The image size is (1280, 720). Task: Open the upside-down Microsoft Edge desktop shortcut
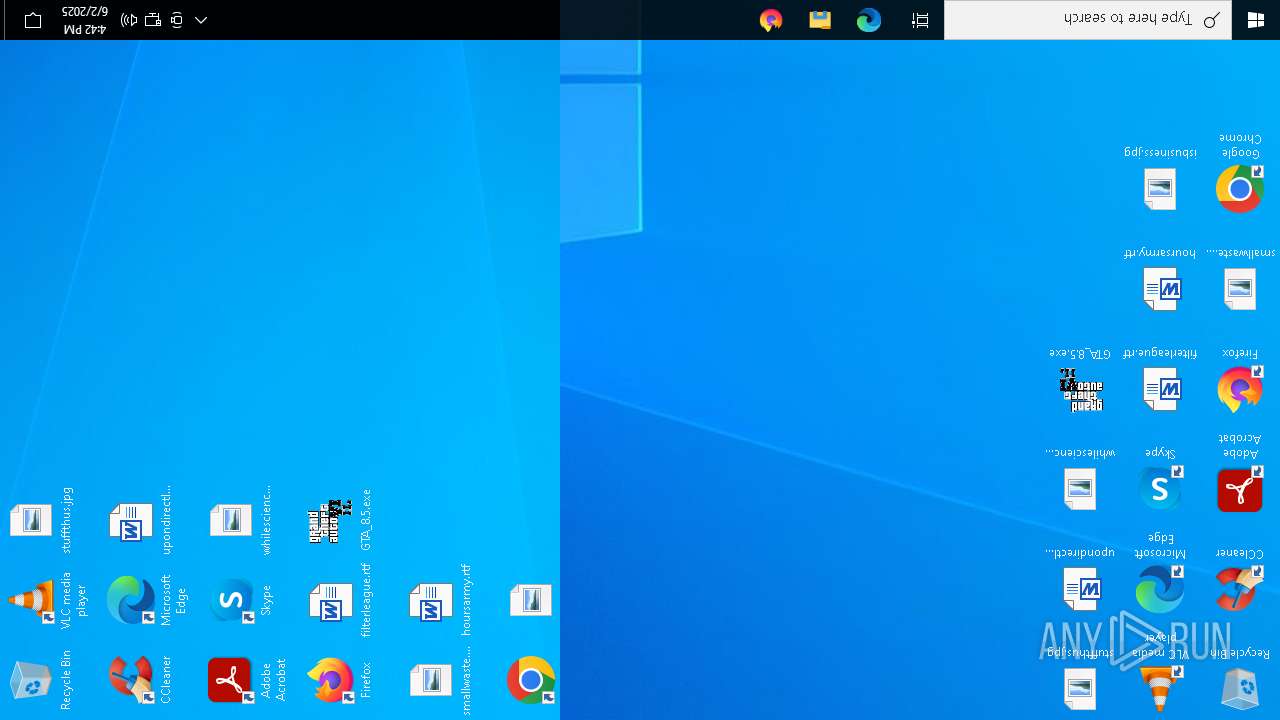click(x=1160, y=589)
